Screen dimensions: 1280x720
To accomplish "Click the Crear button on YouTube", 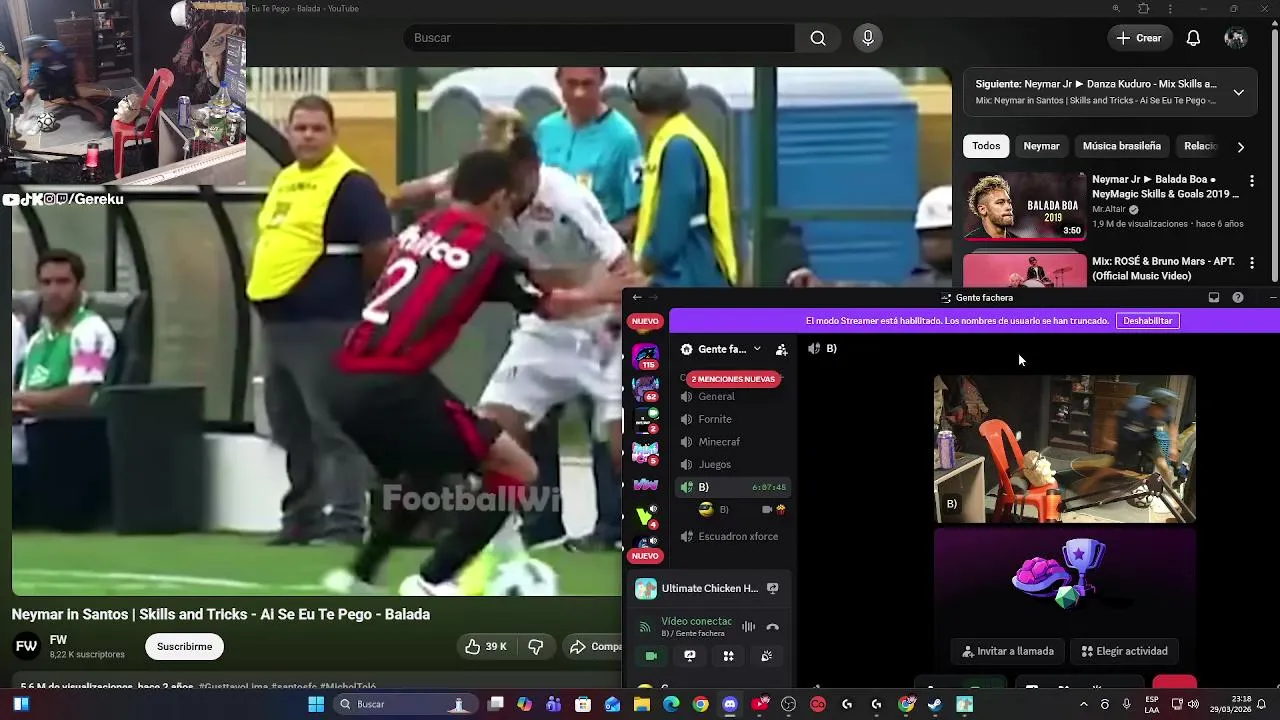I will click(1139, 38).
